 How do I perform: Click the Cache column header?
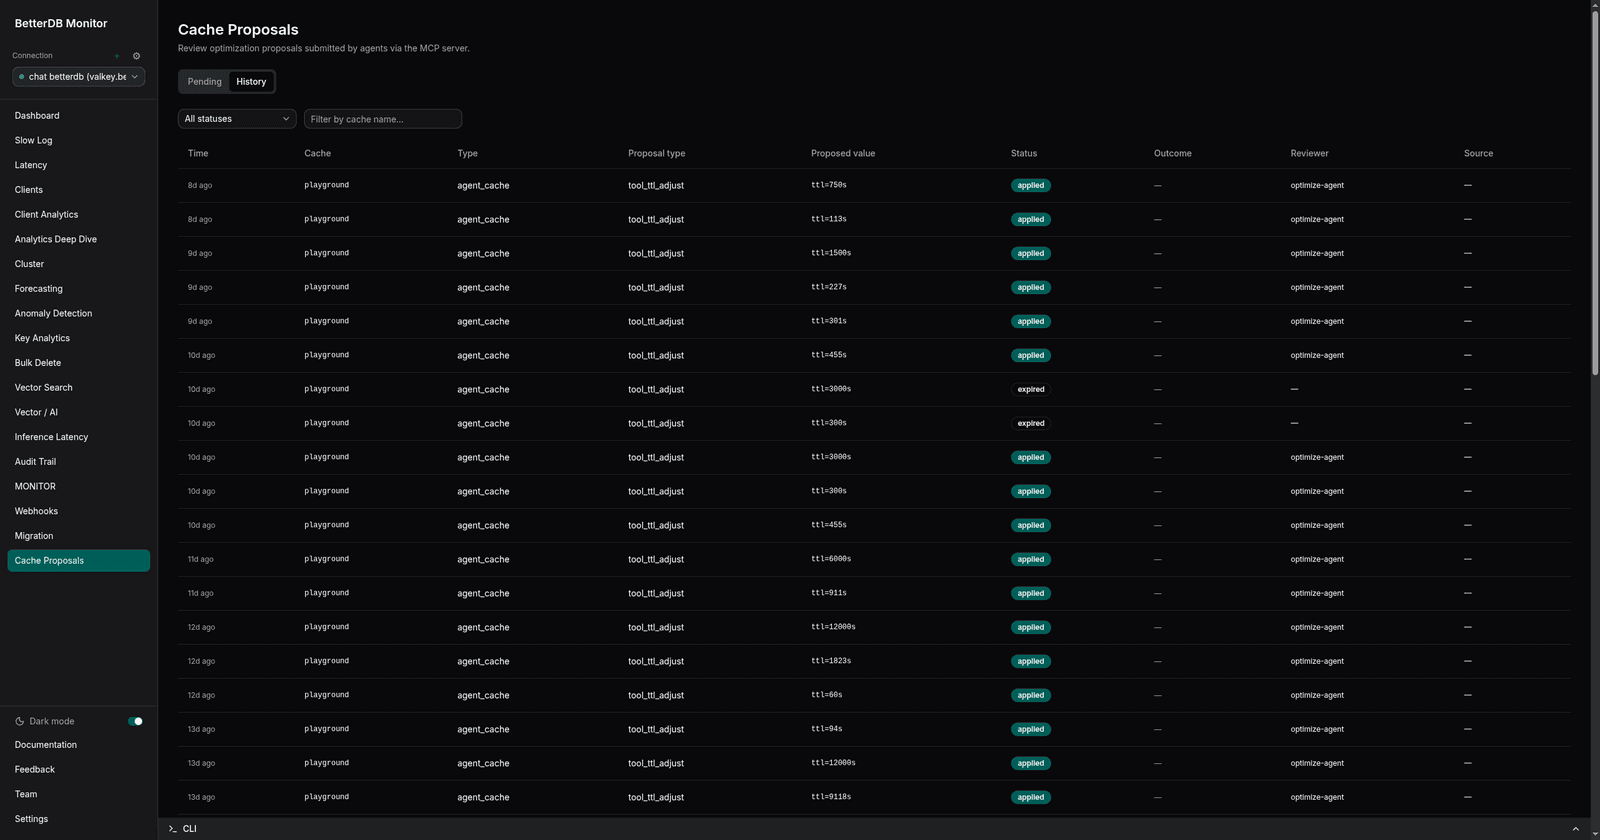pyautogui.click(x=318, y=153)
